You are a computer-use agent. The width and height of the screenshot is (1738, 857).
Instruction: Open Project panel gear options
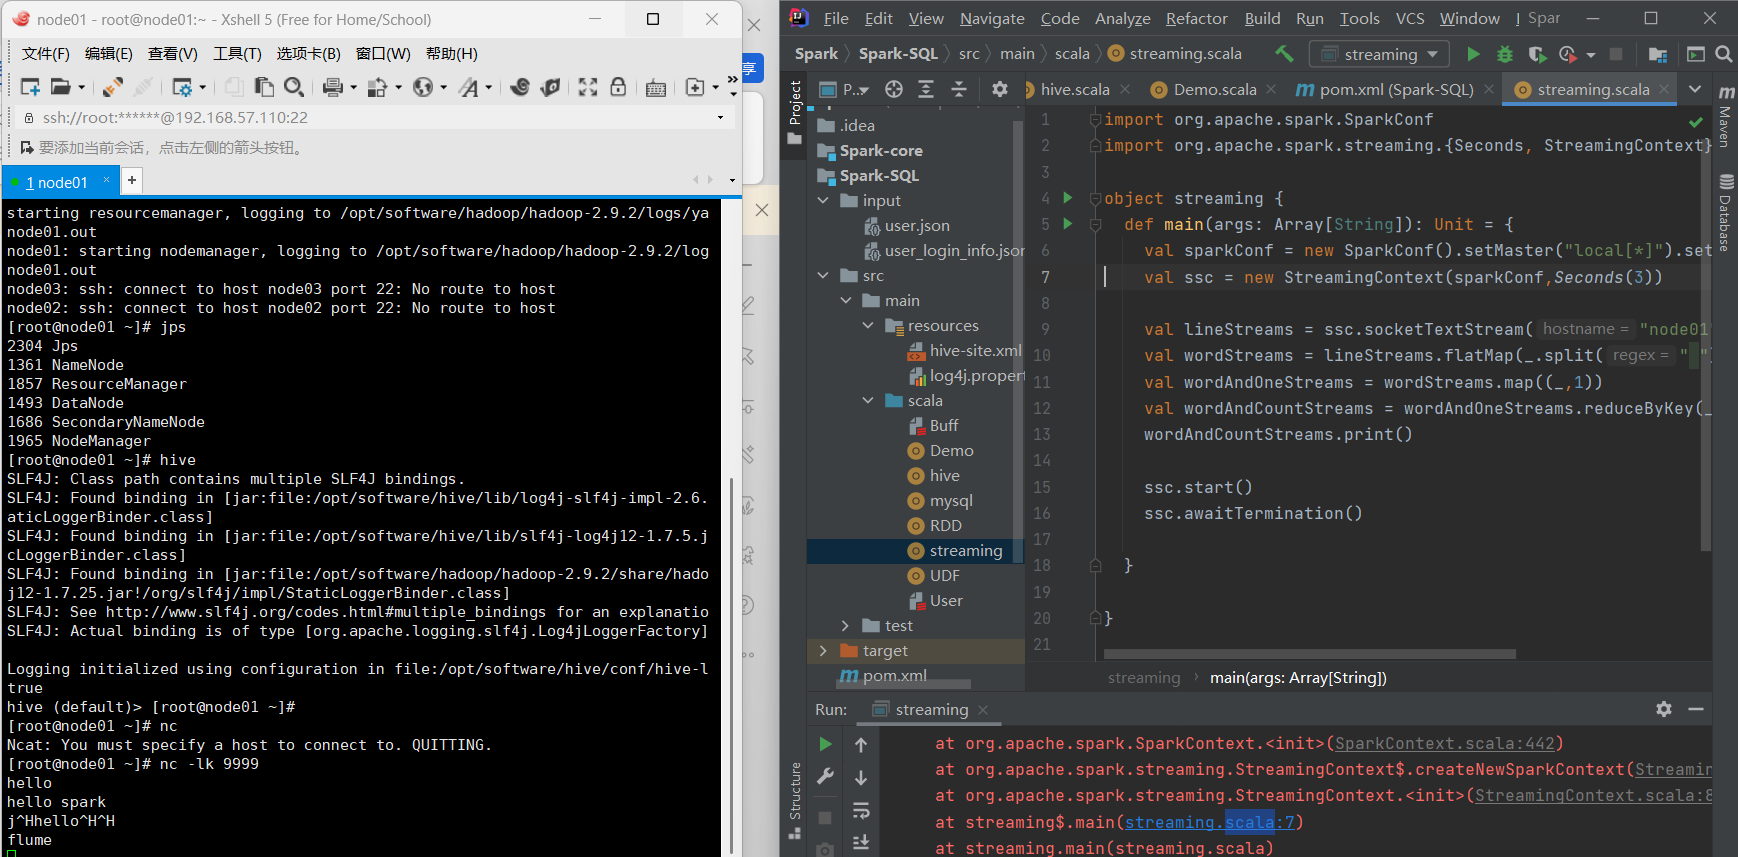1000,89
